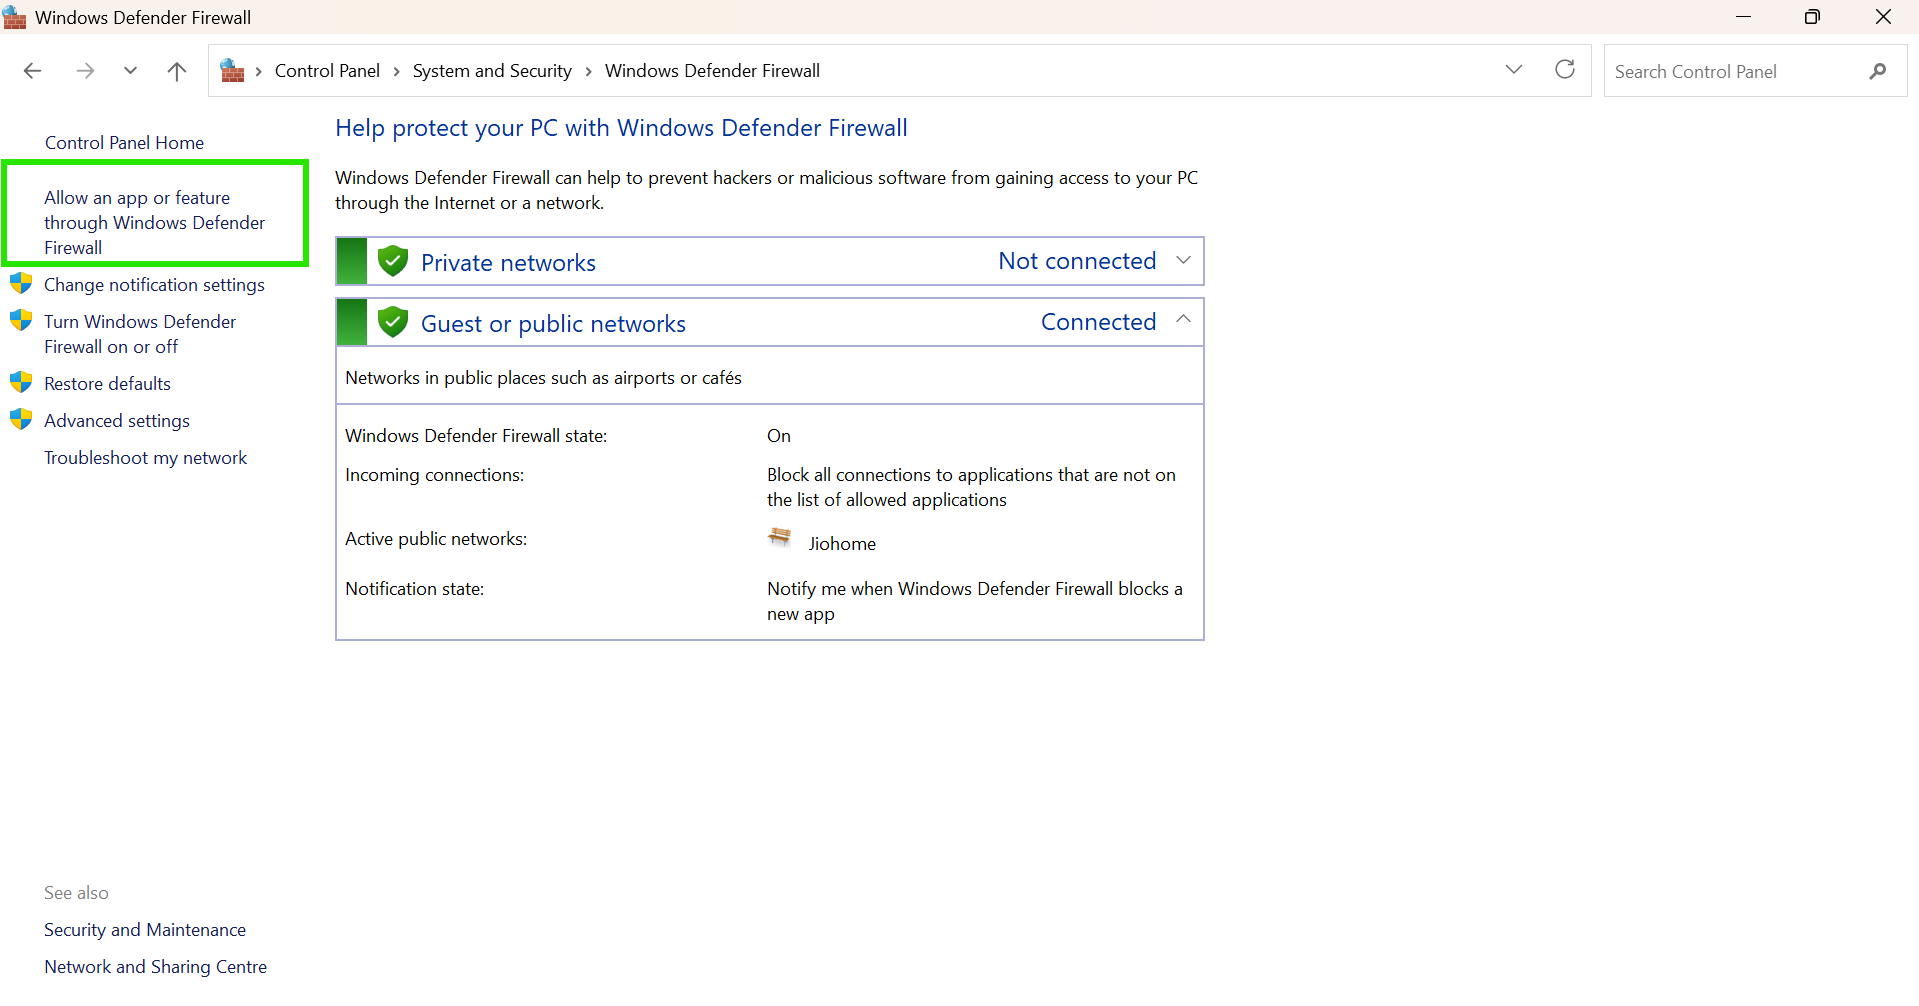This screenshot has width=1919, height=1006.
Task: Open Network and Sharing Centre link
Action: click(155, 967)
